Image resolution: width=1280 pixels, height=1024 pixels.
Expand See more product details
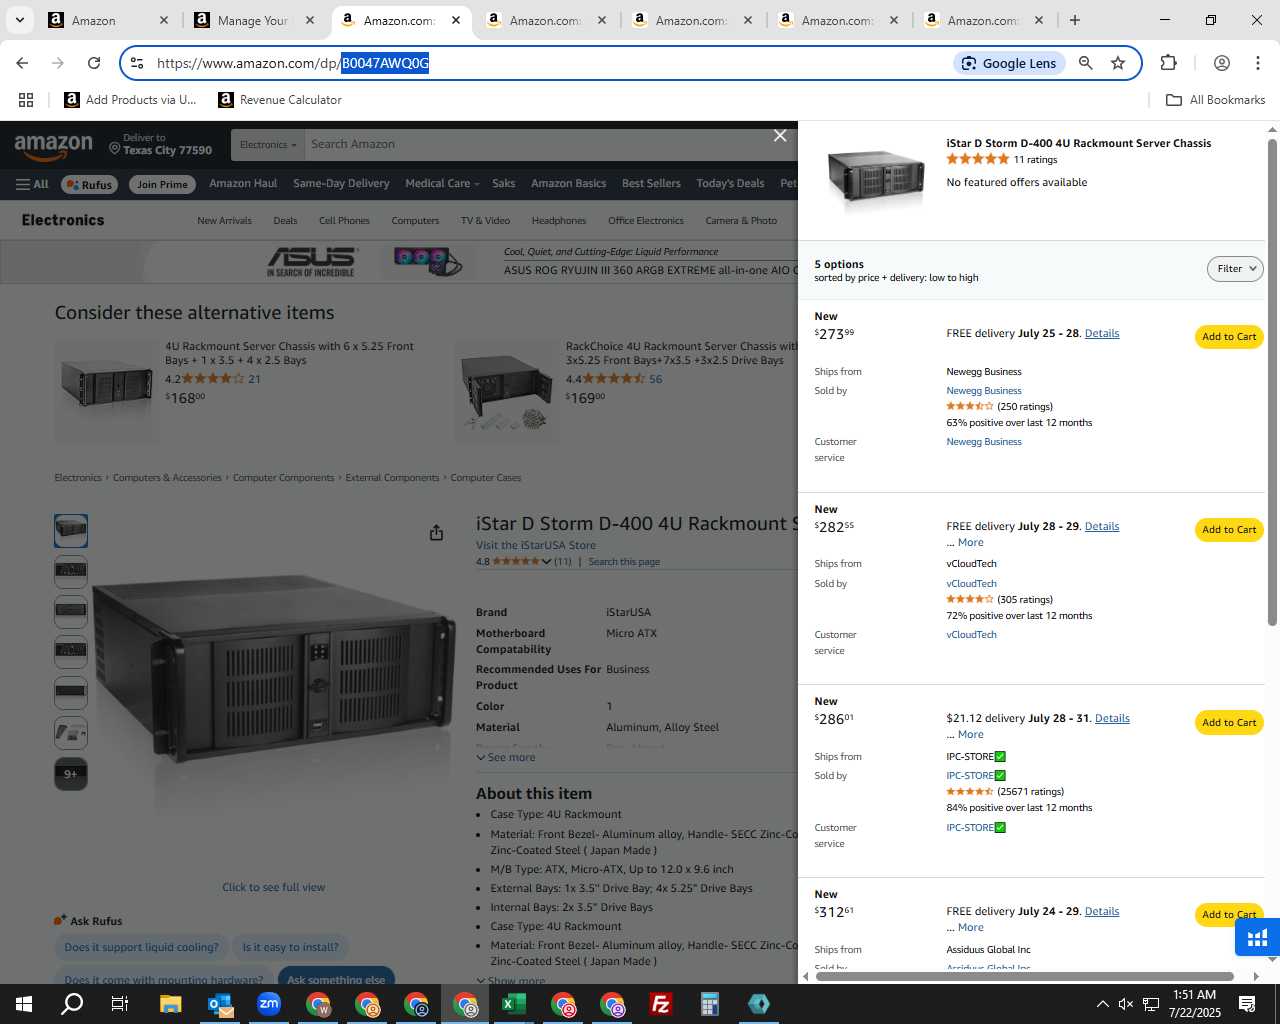(506, 758)
